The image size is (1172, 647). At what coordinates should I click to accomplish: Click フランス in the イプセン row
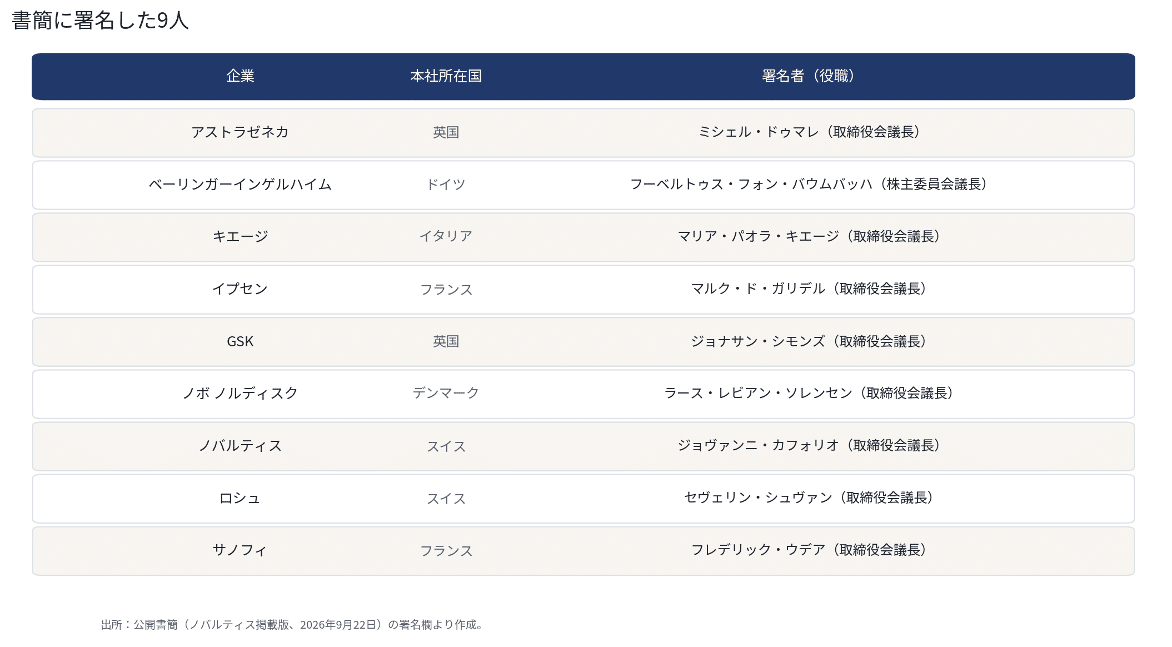click(x=445, y=289)
